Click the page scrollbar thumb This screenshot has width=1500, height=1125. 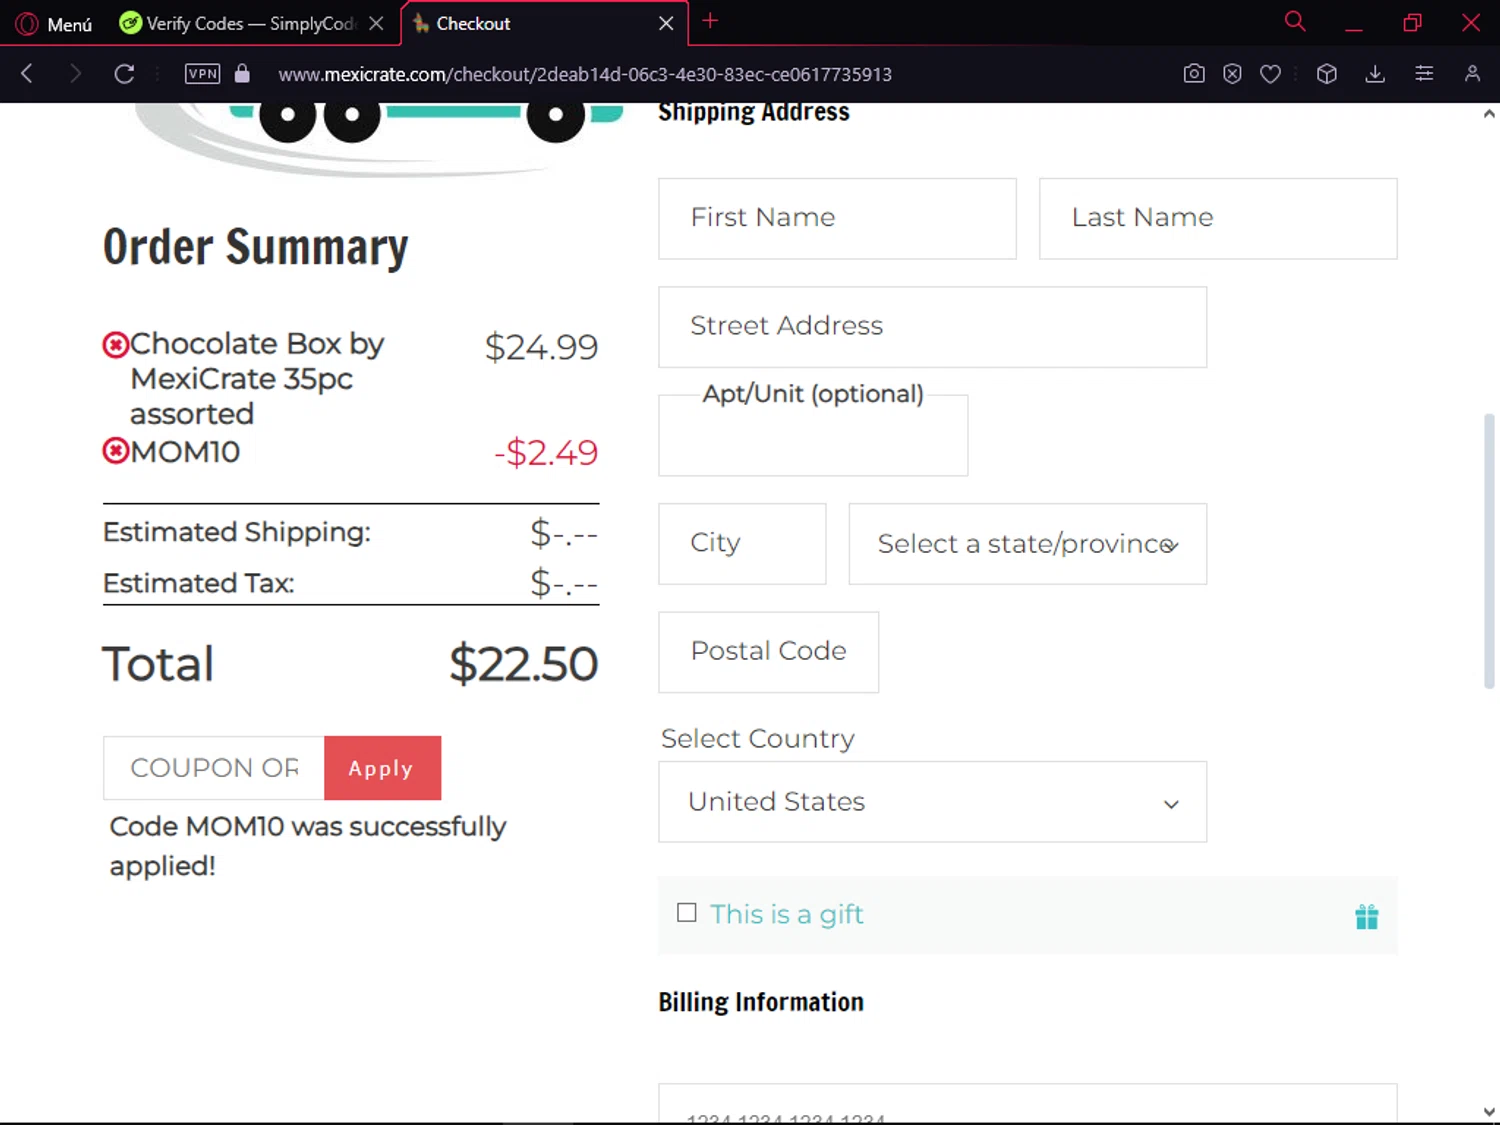tap(1489, 550)
